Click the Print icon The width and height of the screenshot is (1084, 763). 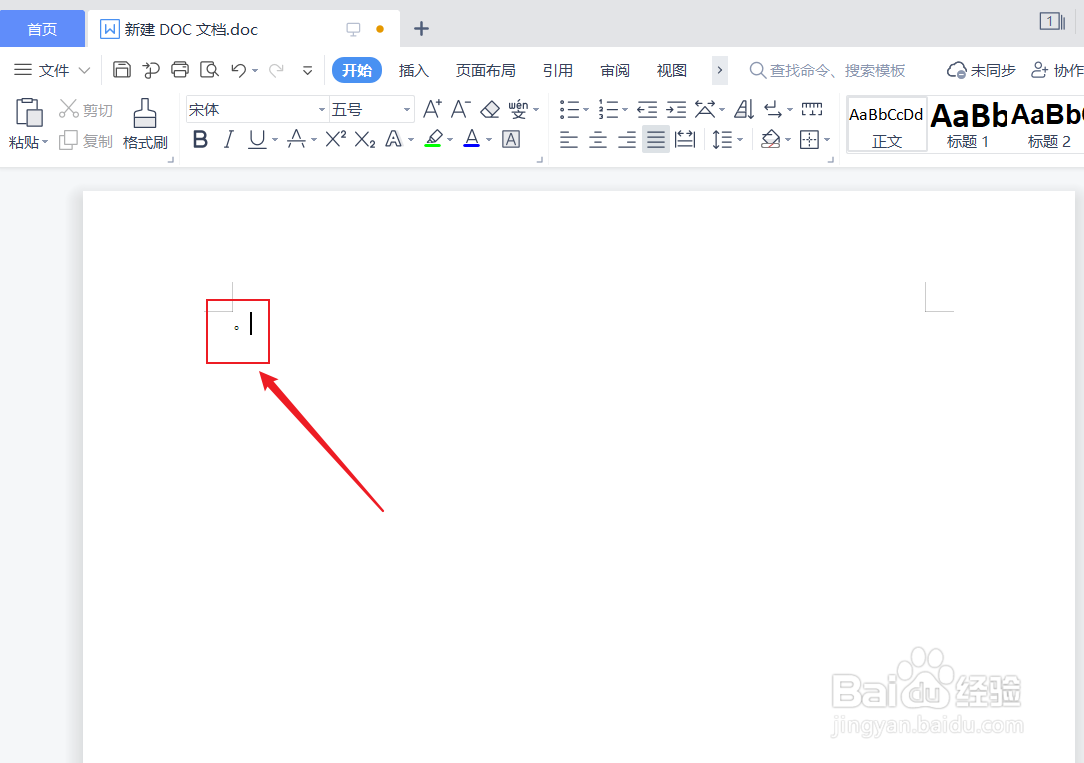pyautogui.click(x=180, y=69)
